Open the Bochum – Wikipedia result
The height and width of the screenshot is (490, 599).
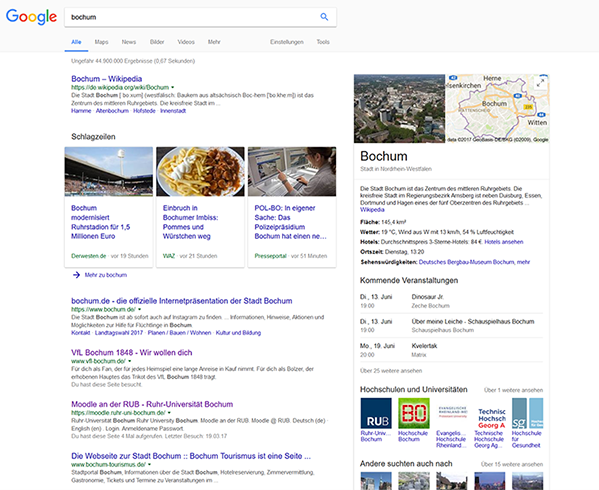coord(107,79)
